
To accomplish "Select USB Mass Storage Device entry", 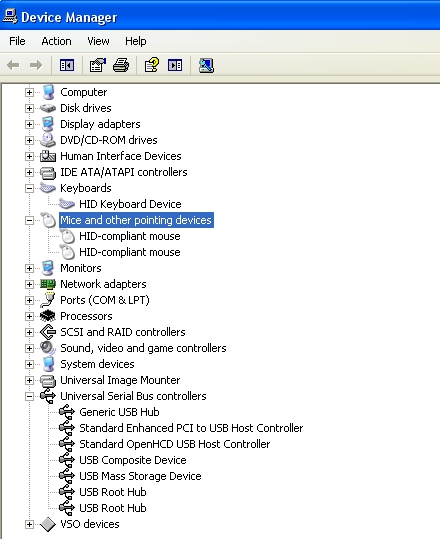I will pyautogui.click(x=140, y=476).
